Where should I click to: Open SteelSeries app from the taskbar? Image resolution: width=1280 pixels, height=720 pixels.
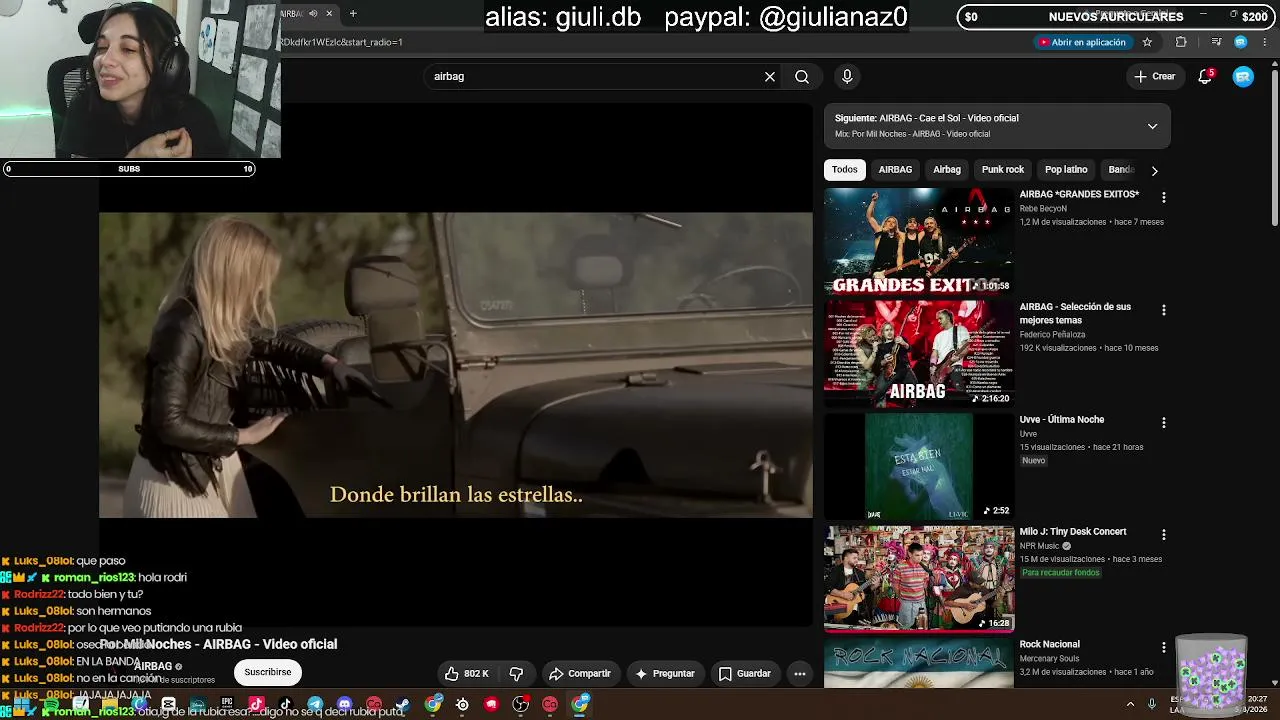462,704
